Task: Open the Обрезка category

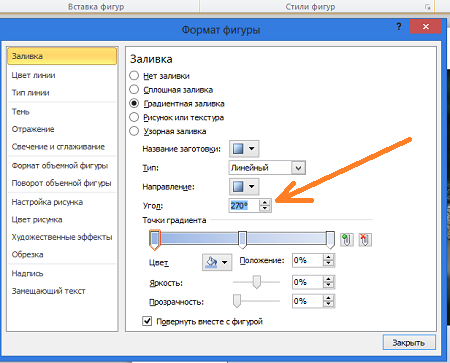Action: click(x=62, y=255)
